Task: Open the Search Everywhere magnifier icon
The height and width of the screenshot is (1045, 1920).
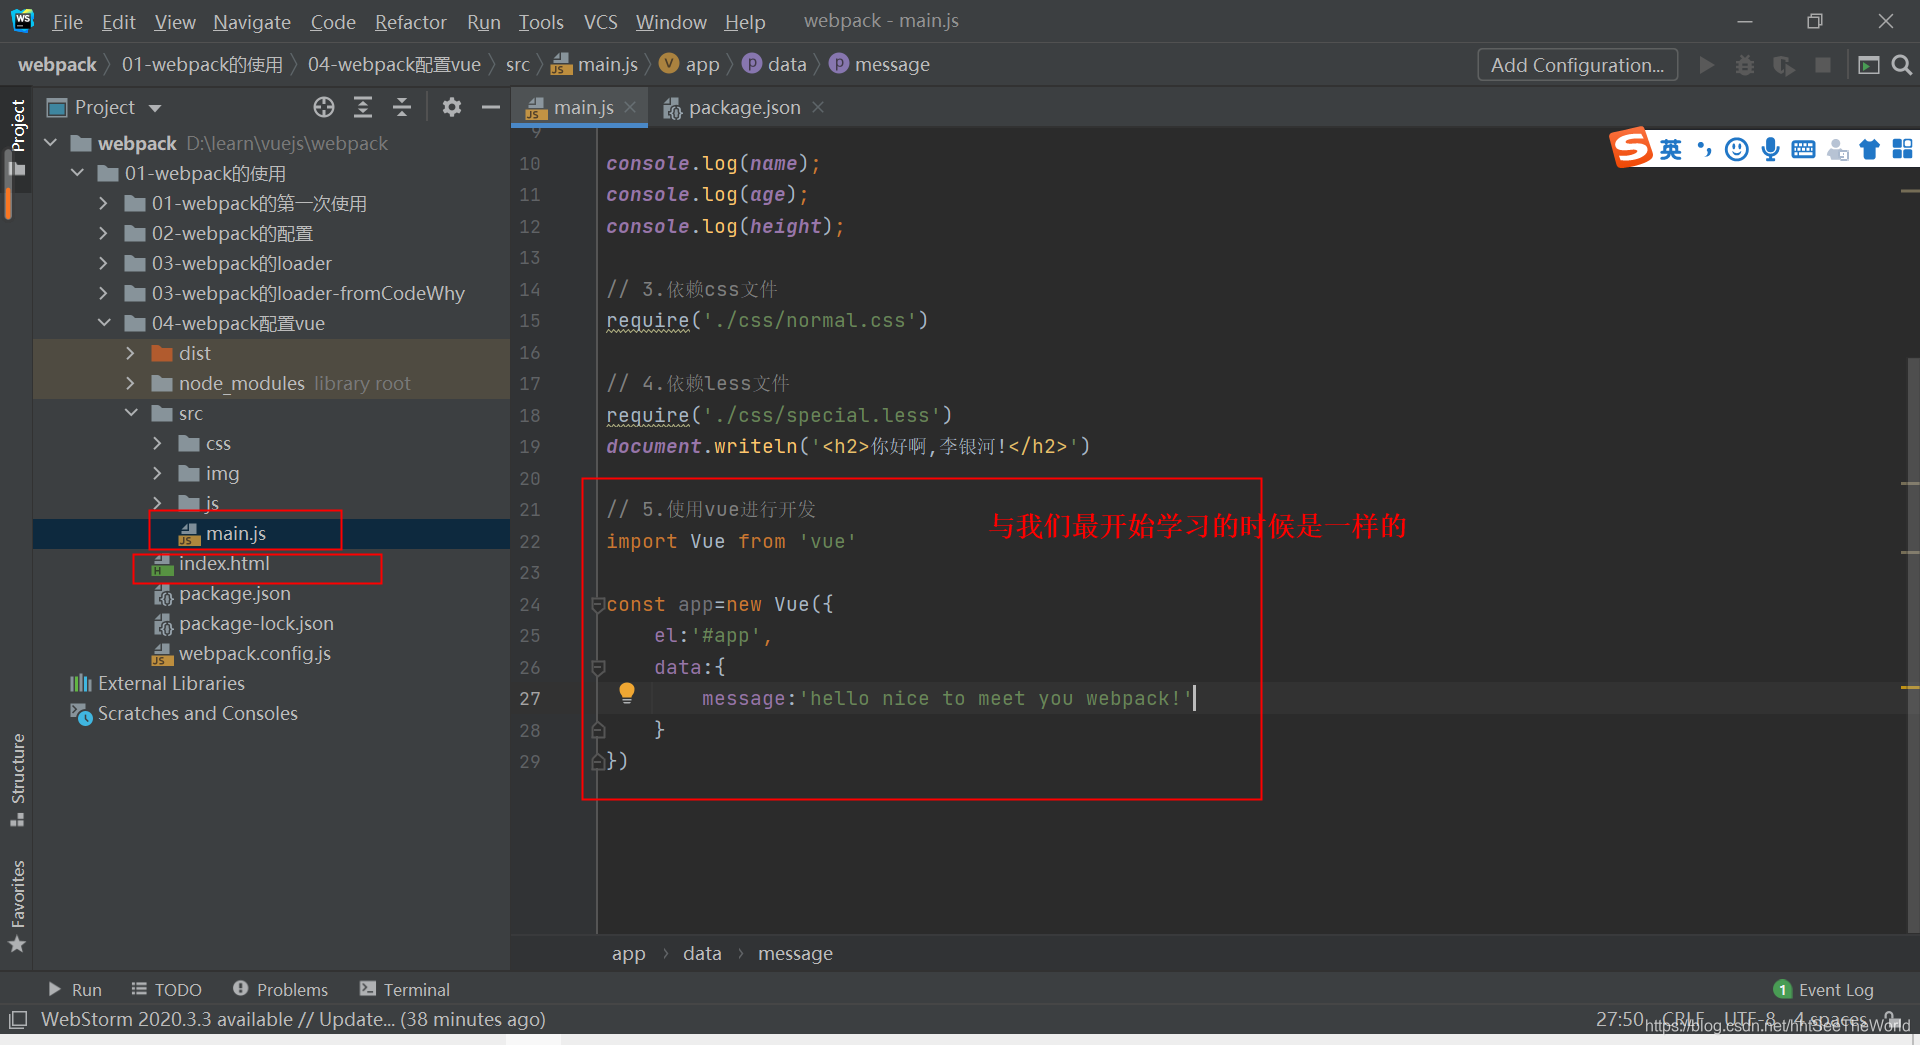Action: point(1902,65)
